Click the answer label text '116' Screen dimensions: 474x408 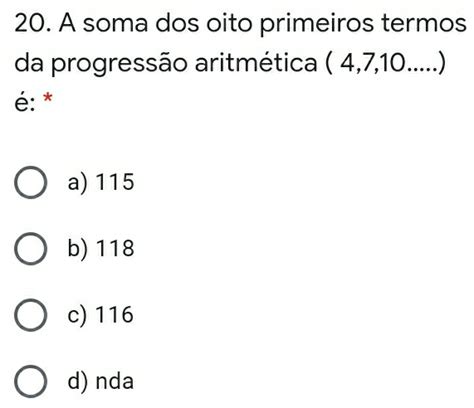[115, 315]
